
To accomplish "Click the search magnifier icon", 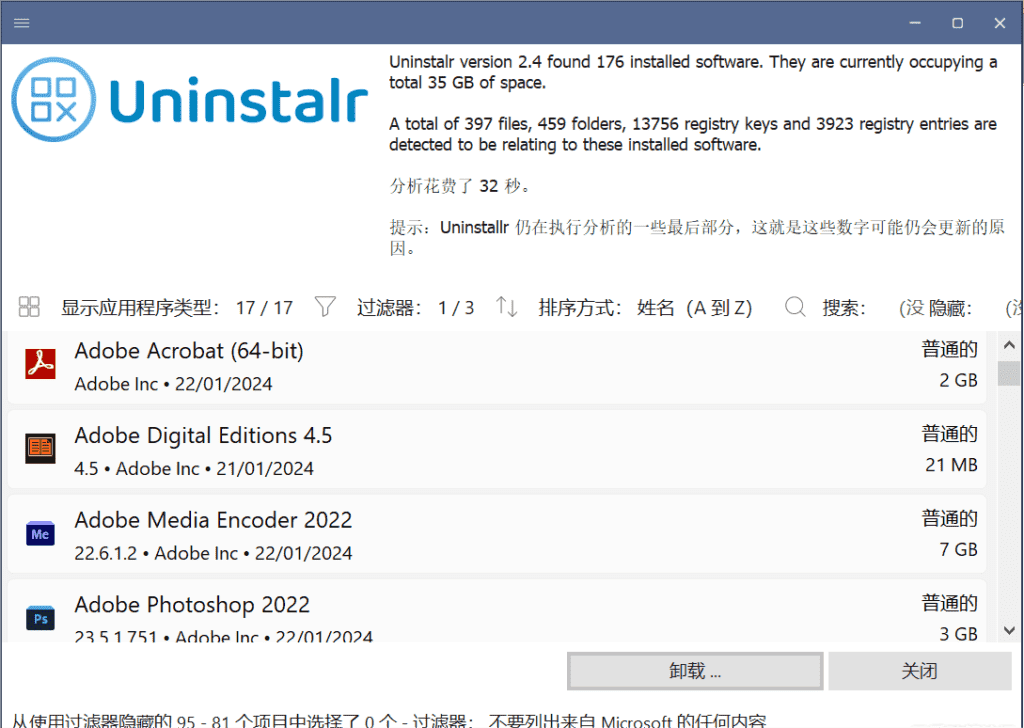I will [x=795, y=307].
